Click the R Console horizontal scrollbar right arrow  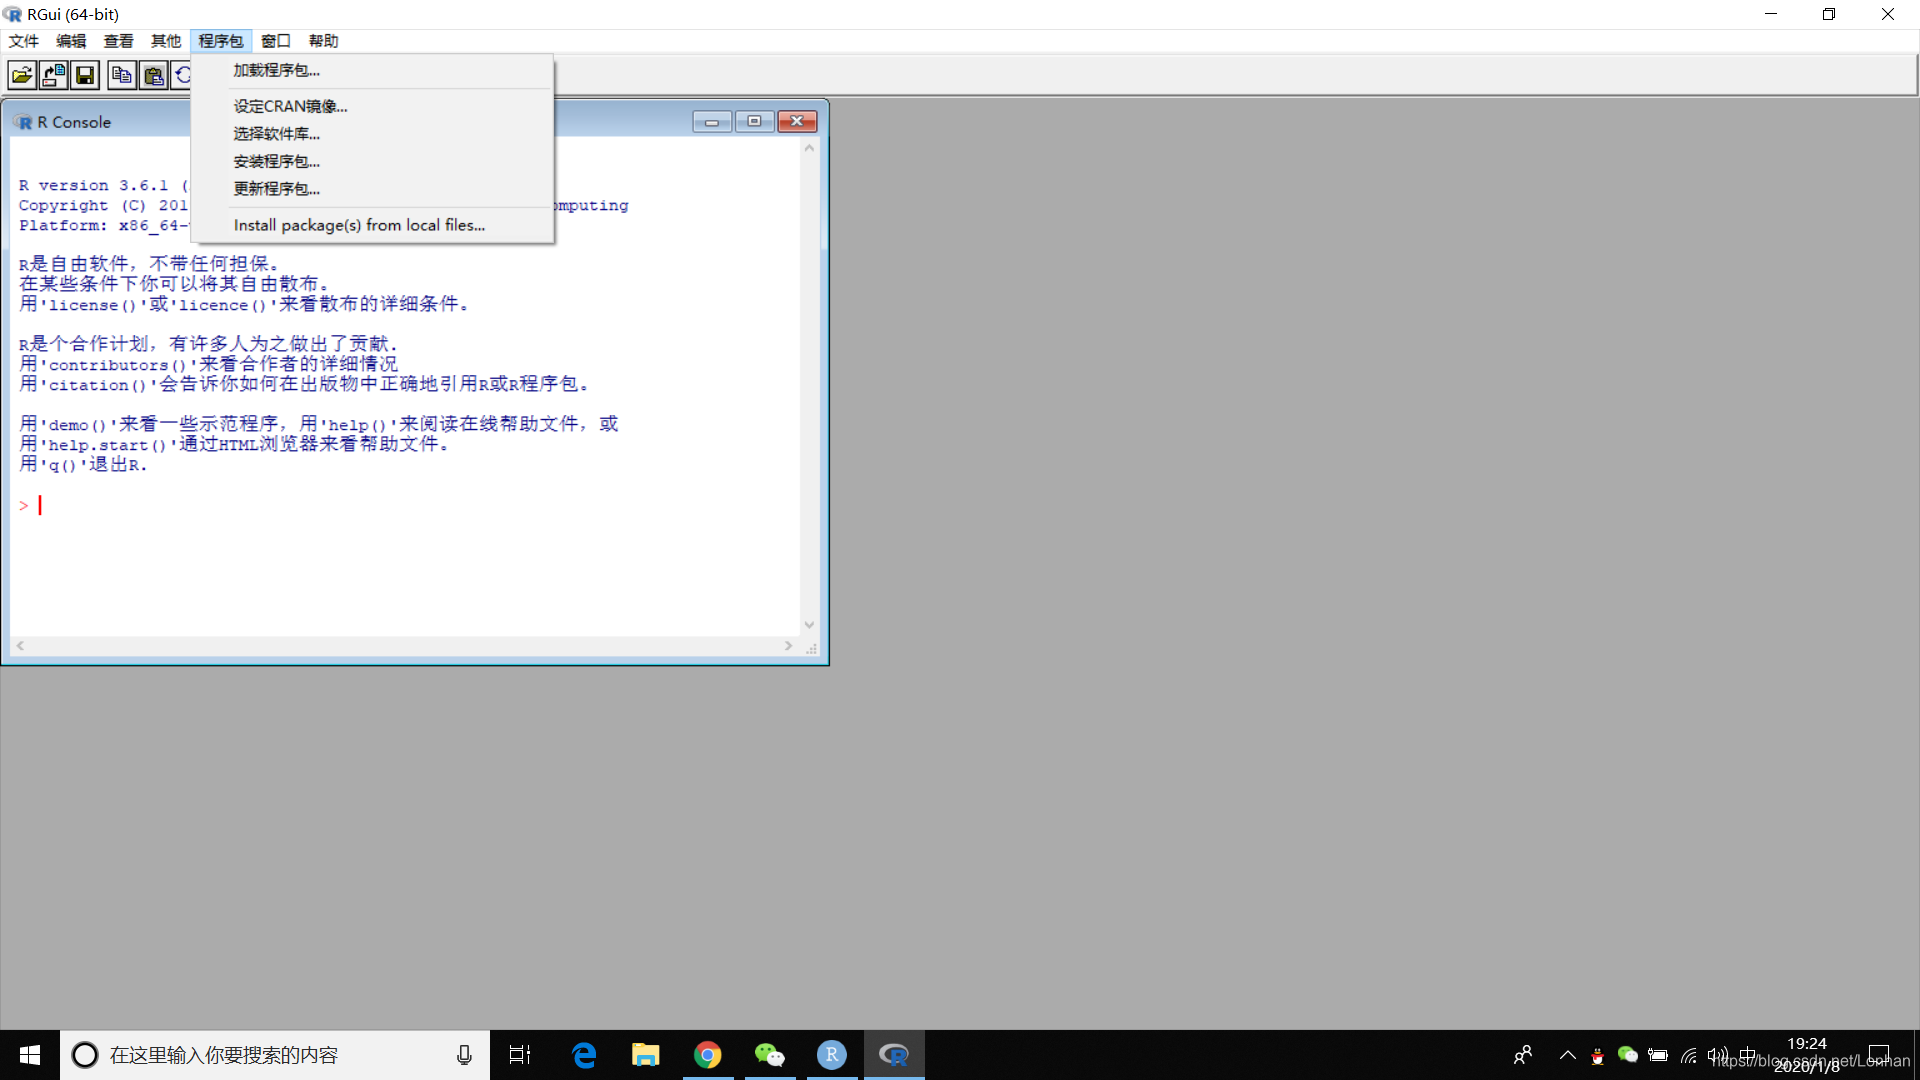point(788,646)
